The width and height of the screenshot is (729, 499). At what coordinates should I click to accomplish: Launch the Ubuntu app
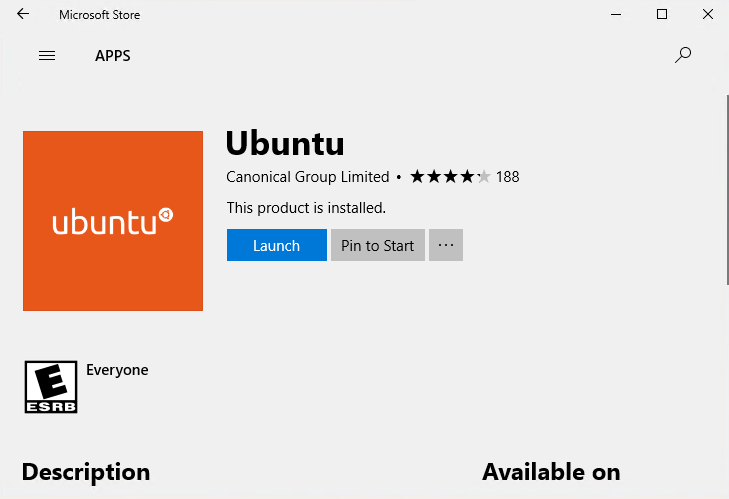click(x=277, y=245)
